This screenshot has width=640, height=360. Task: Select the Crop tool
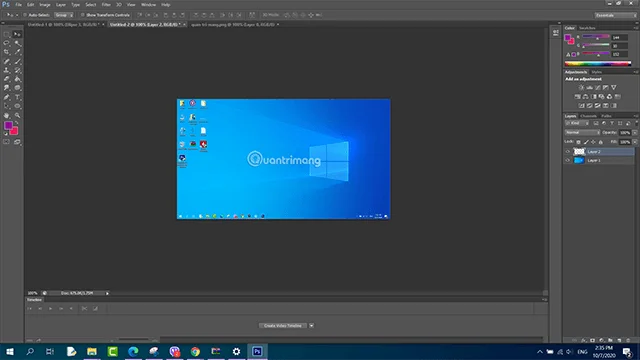[x=7, y=52]
